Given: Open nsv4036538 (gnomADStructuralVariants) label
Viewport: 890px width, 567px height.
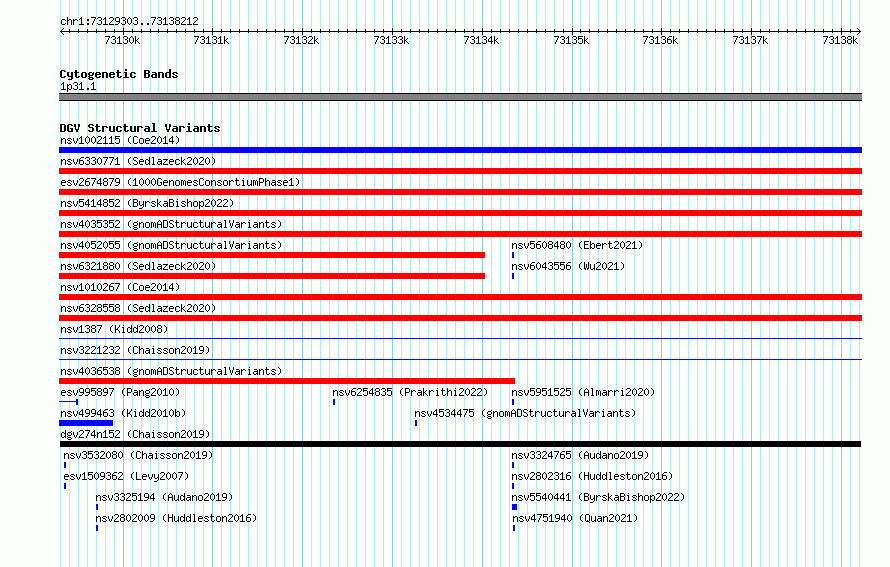Looking at the screenshot, I should 171,371.
